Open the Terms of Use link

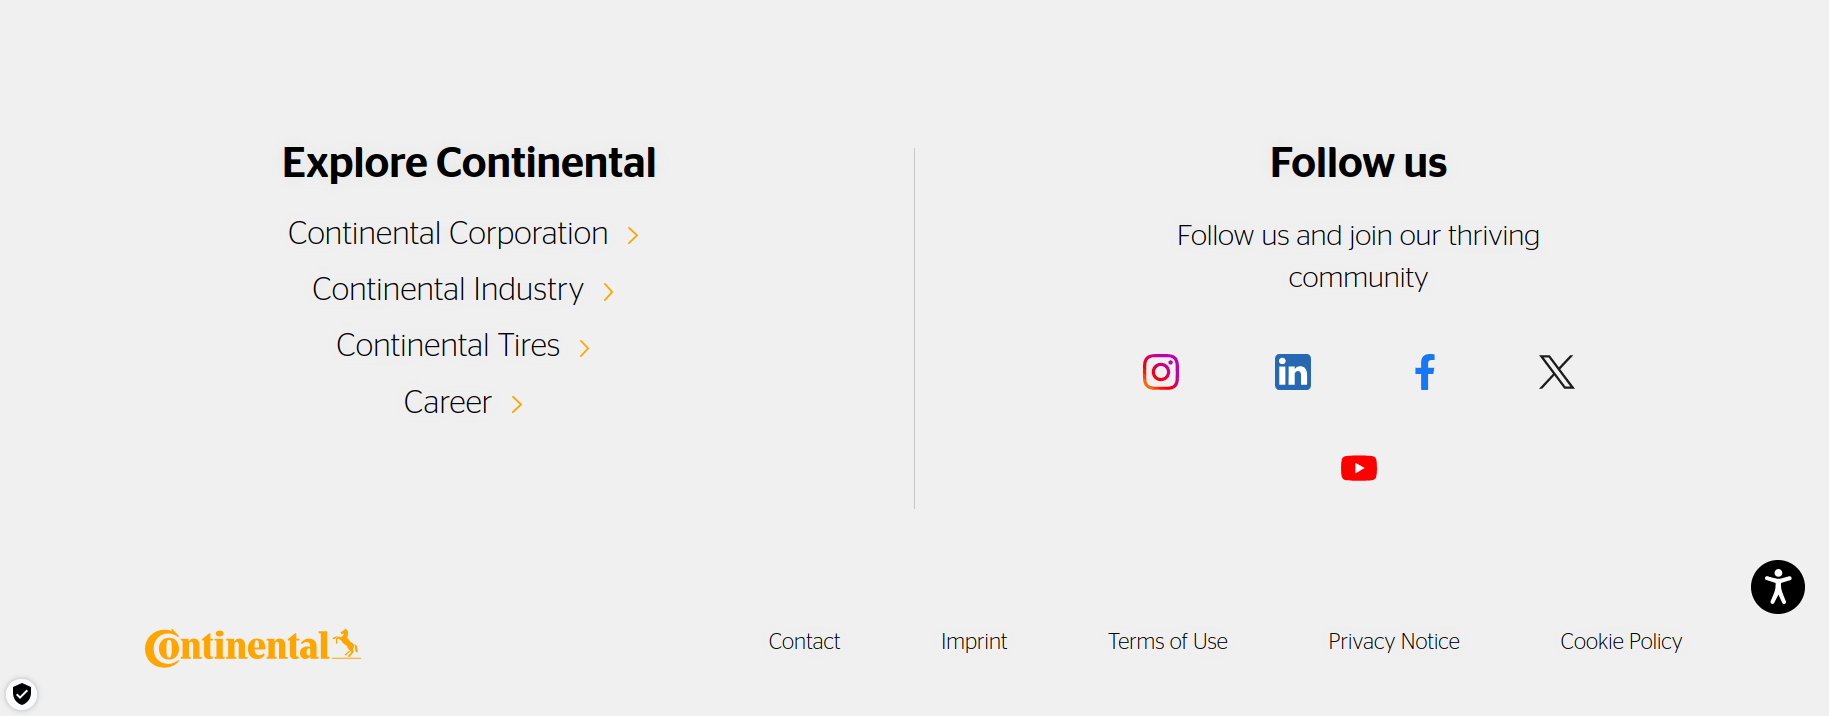pos(1167,642)
